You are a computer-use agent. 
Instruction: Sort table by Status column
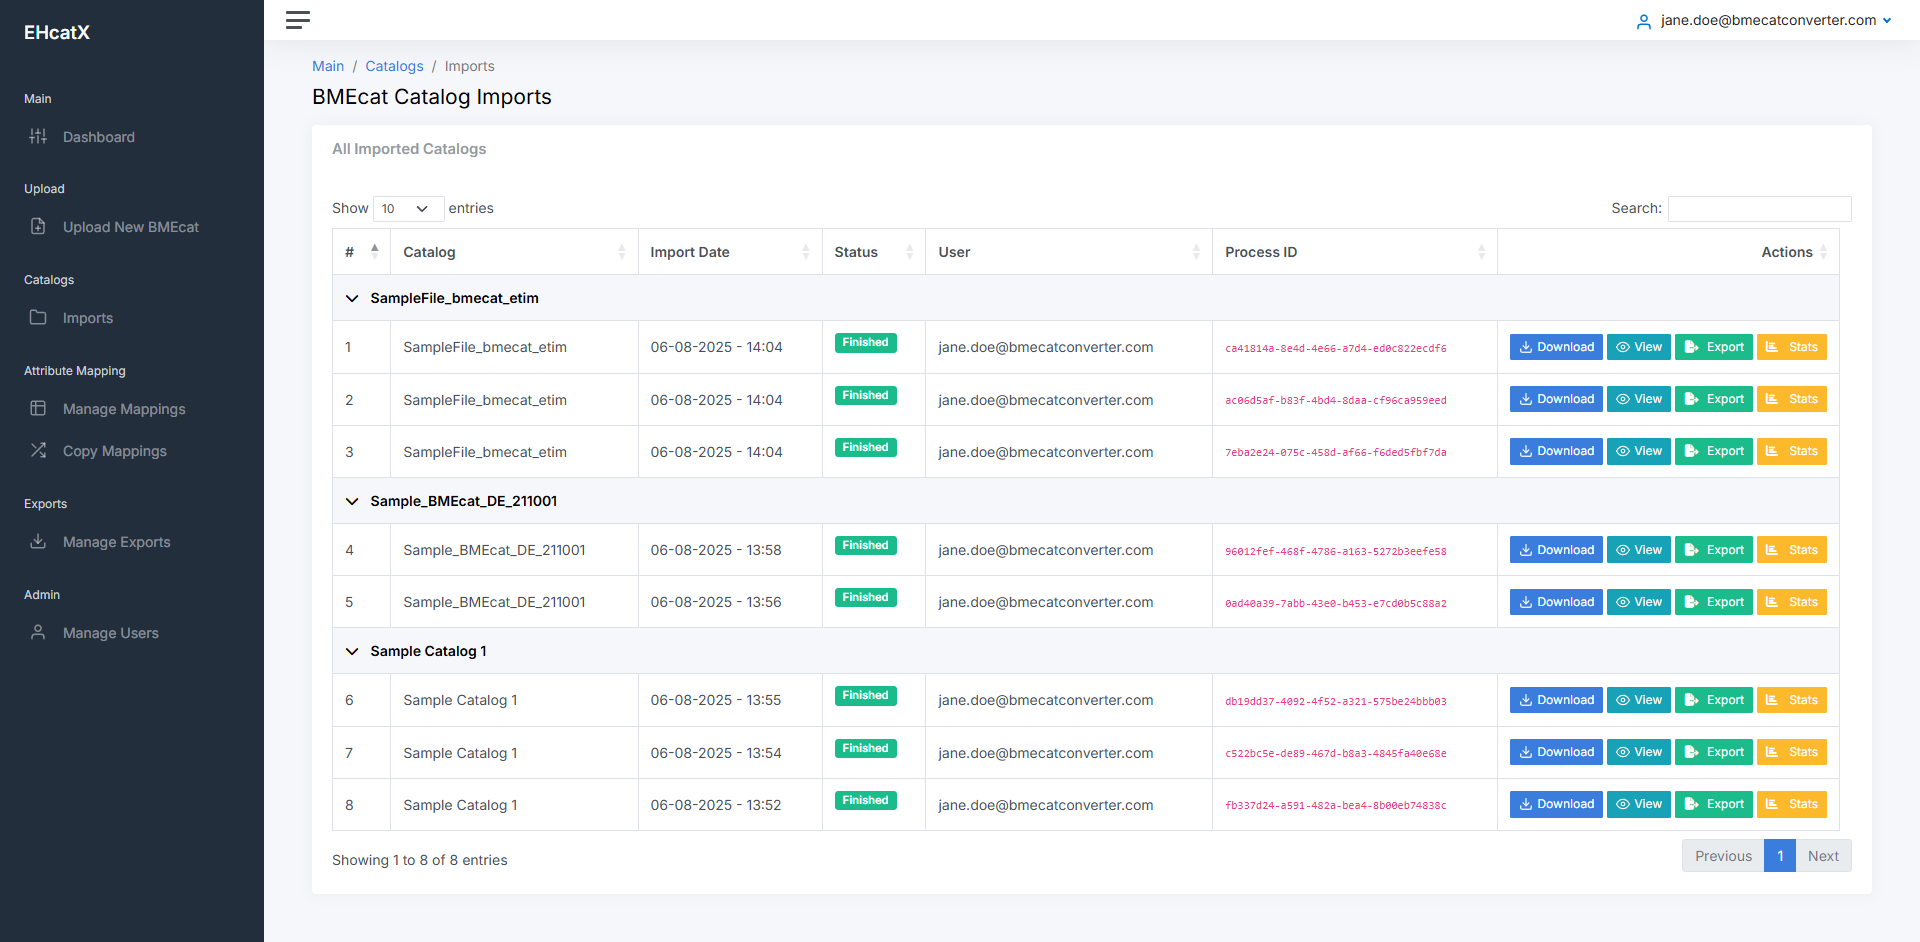[874, 252]
